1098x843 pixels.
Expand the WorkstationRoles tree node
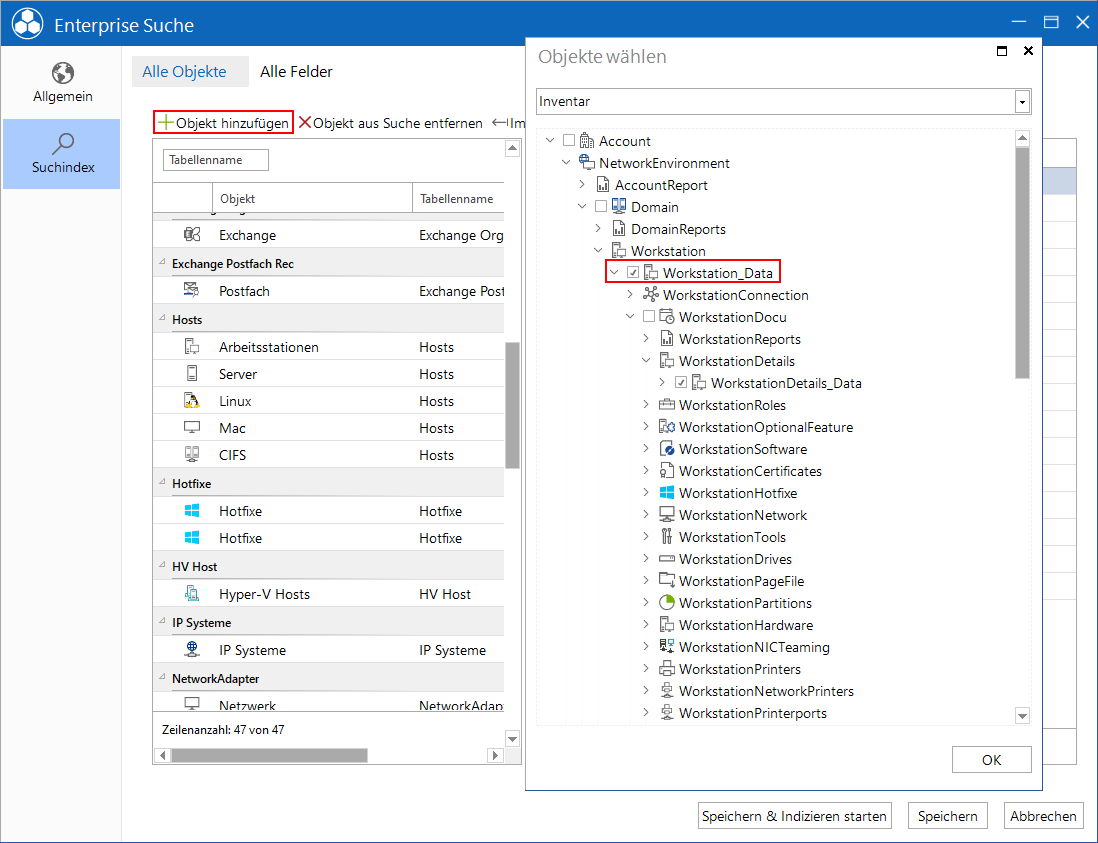(646, 405)
